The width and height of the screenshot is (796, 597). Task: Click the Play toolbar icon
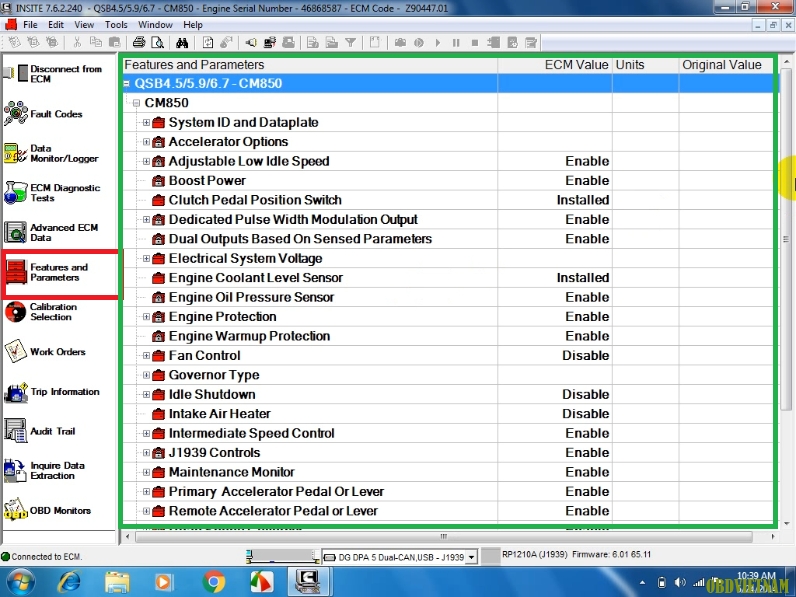point(438,43)
